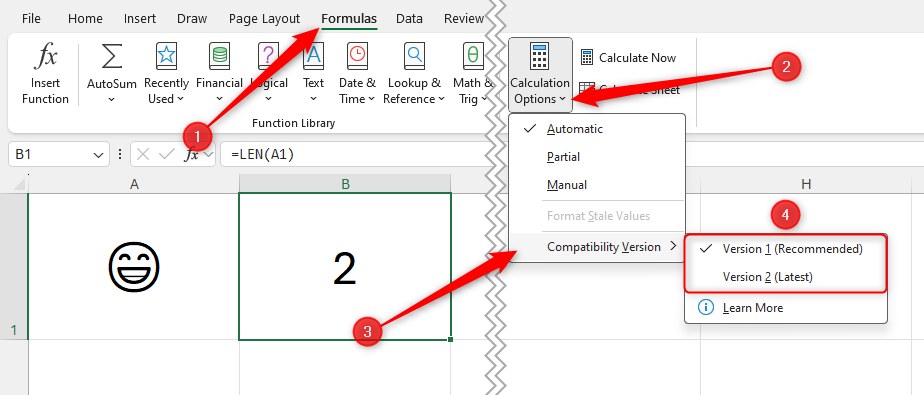The image size is (924, 395).
Task: Open Lookup & Reference functions icon
Action: tap(414, 57)
